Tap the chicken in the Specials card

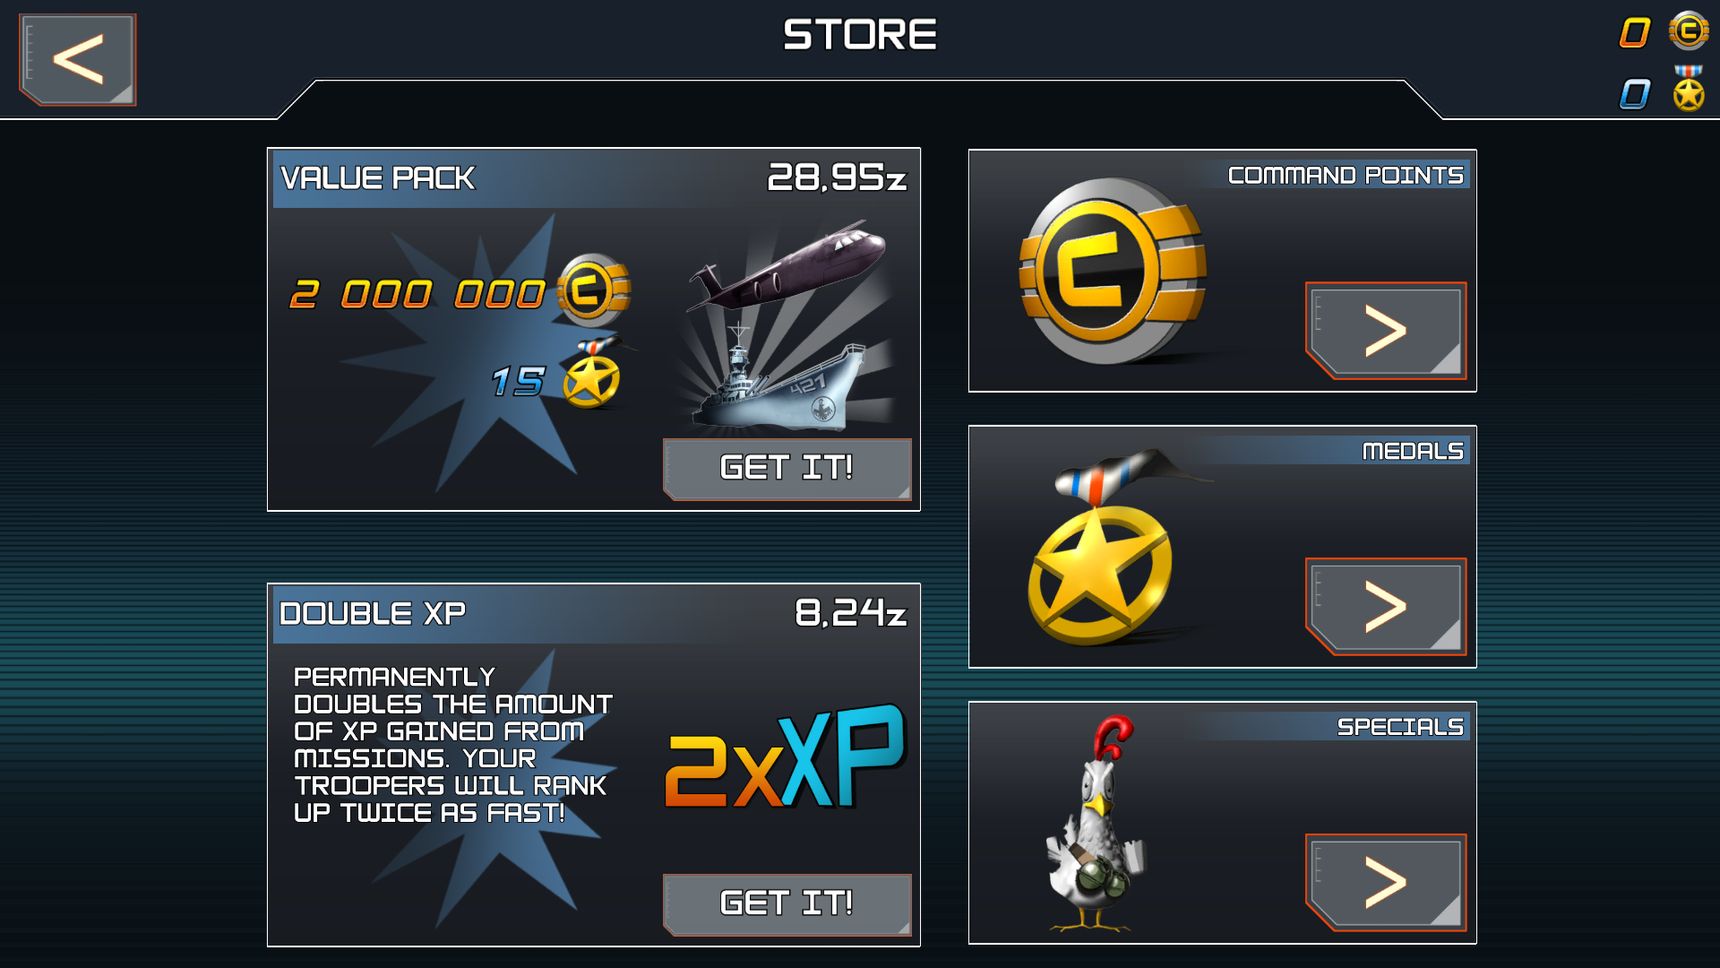point(1094,824)
